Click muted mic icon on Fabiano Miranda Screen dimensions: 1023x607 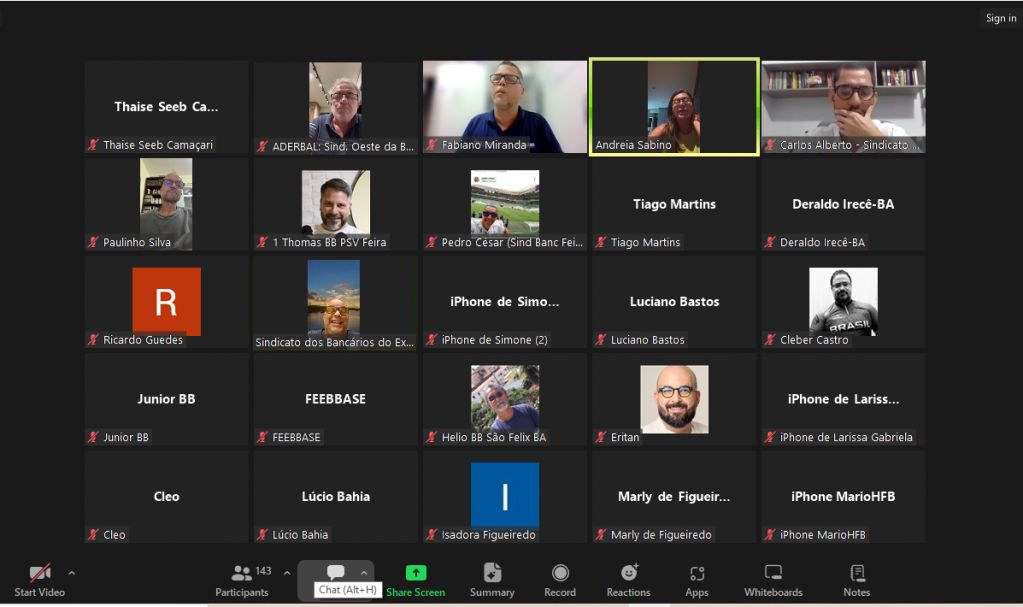point(431,145)
